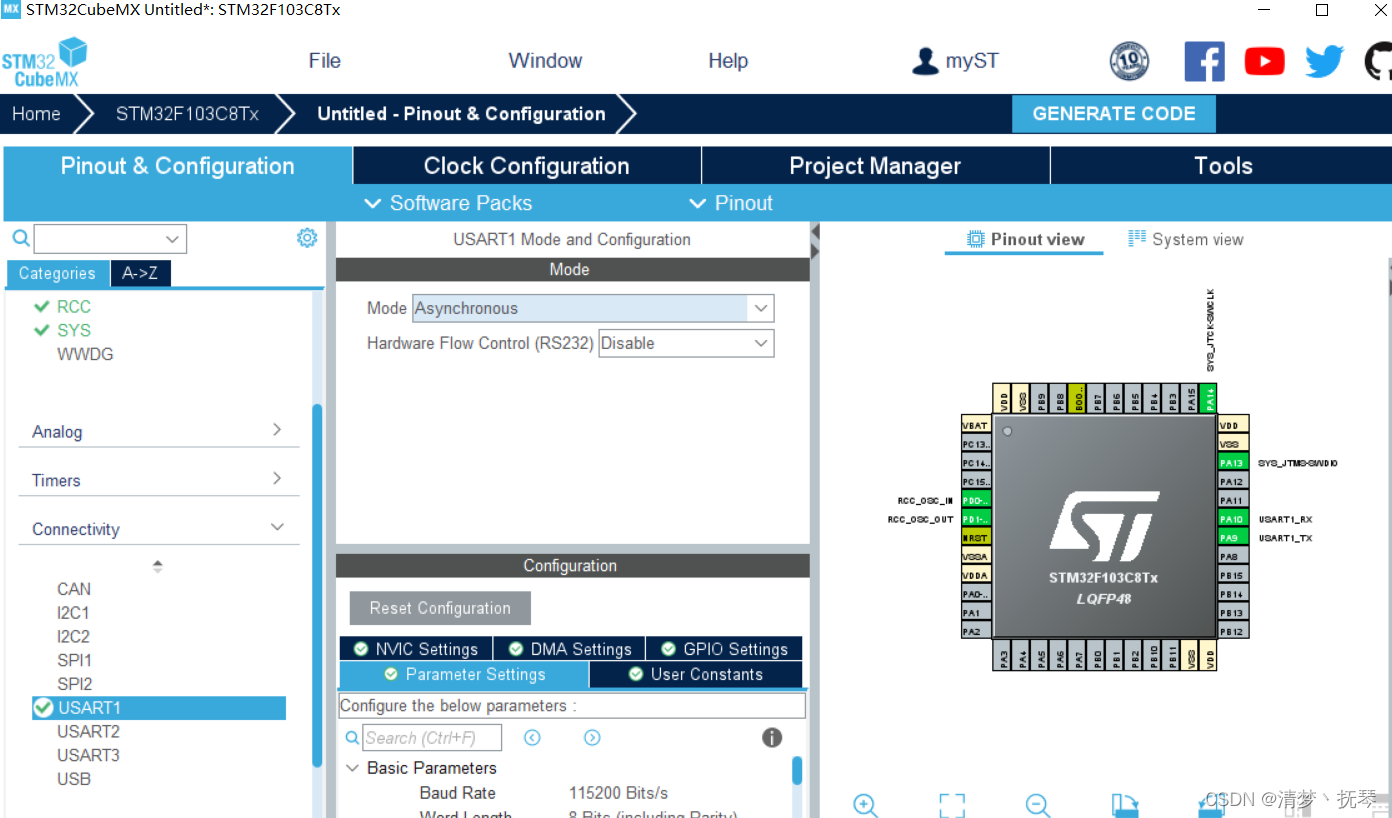Viewport: 1392px width, 818px height.
Task: Rotate chip clockwise icon
Action: (x=1125, y=805)
